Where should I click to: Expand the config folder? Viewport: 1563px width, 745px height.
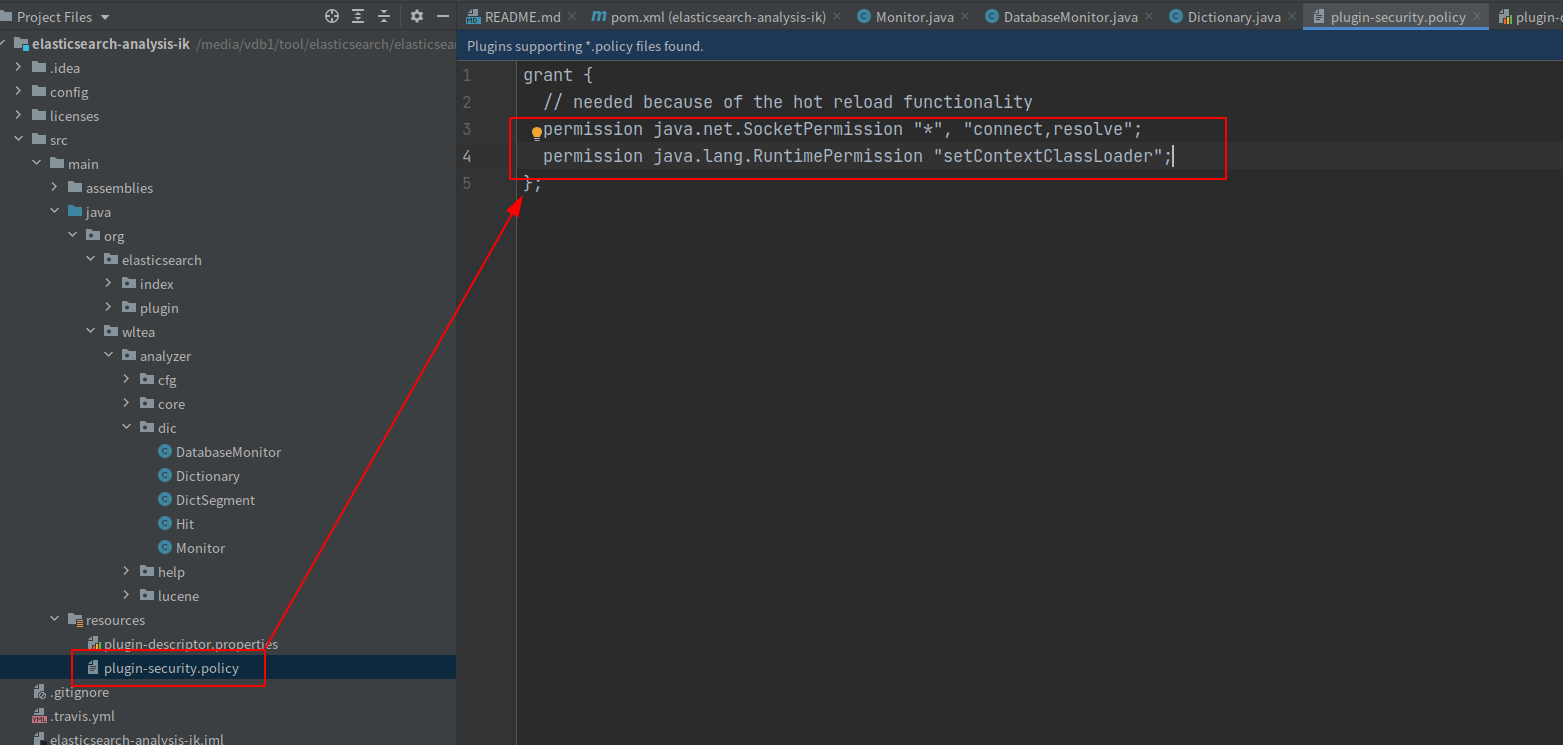(x=18, y=92)
